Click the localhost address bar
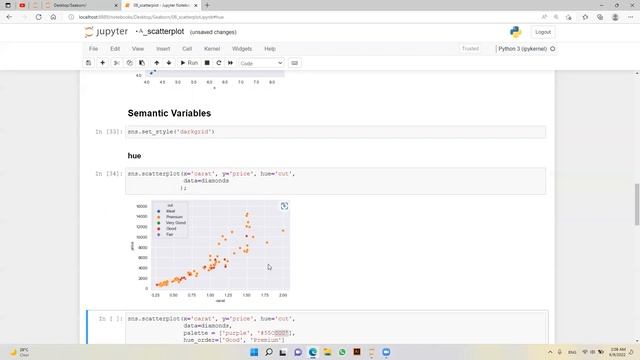Viewport: 640px width, 360px height. (302, 17)
